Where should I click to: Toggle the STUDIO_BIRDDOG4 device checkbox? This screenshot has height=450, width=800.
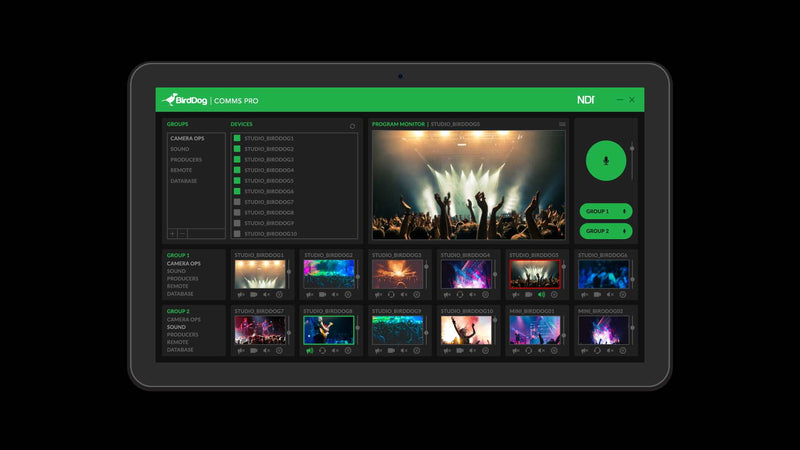coord(237,170)
